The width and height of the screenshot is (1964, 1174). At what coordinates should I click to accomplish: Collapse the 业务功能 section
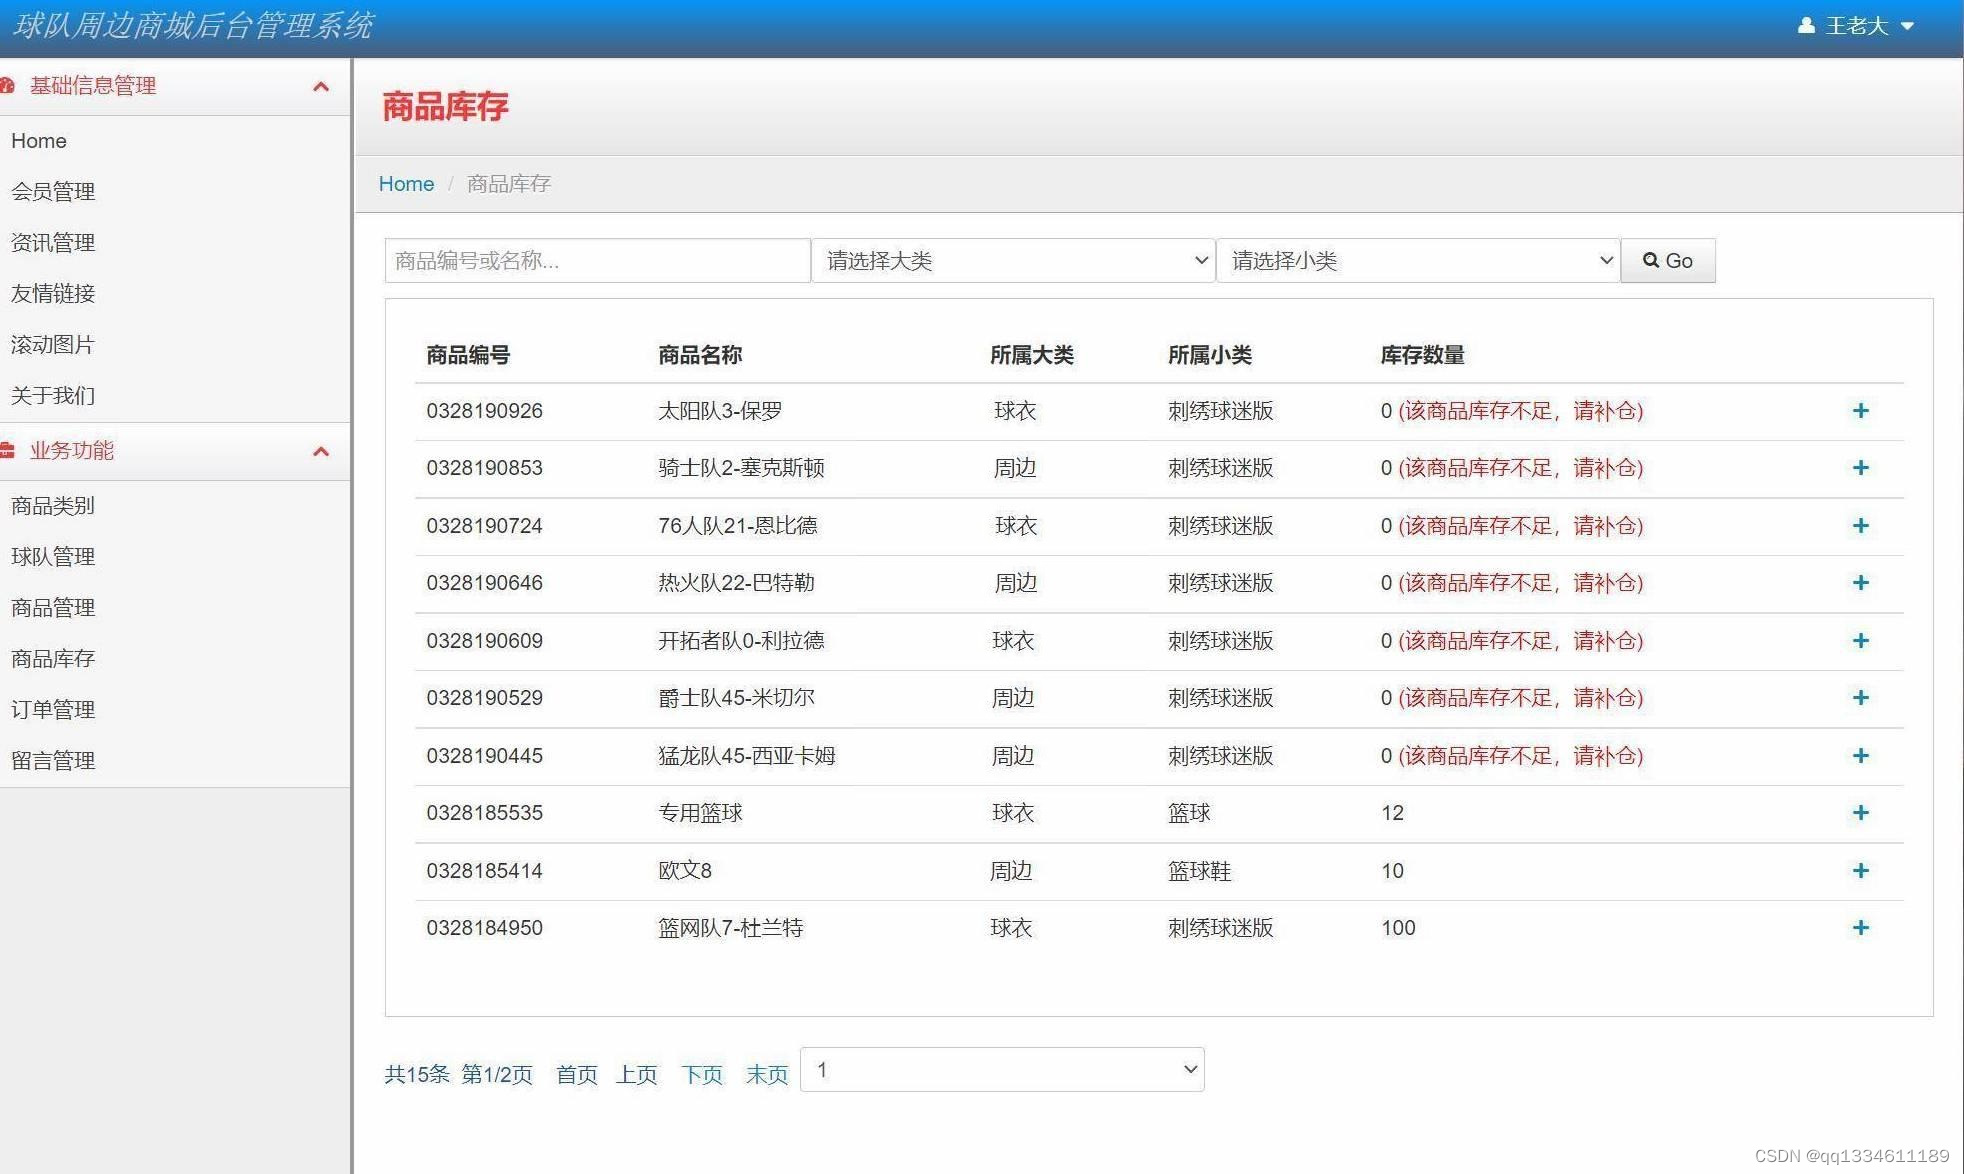pos(321,451)
